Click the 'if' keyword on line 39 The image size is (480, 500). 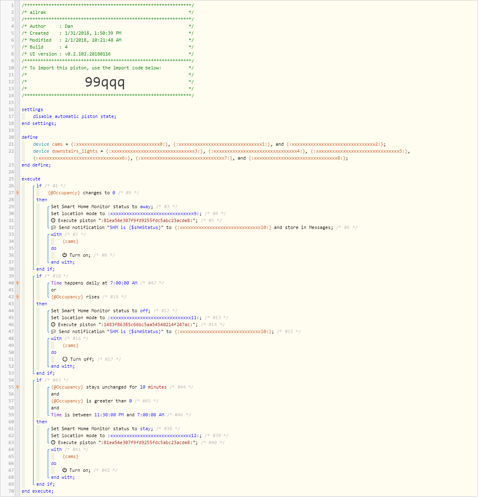coord(39,276)
